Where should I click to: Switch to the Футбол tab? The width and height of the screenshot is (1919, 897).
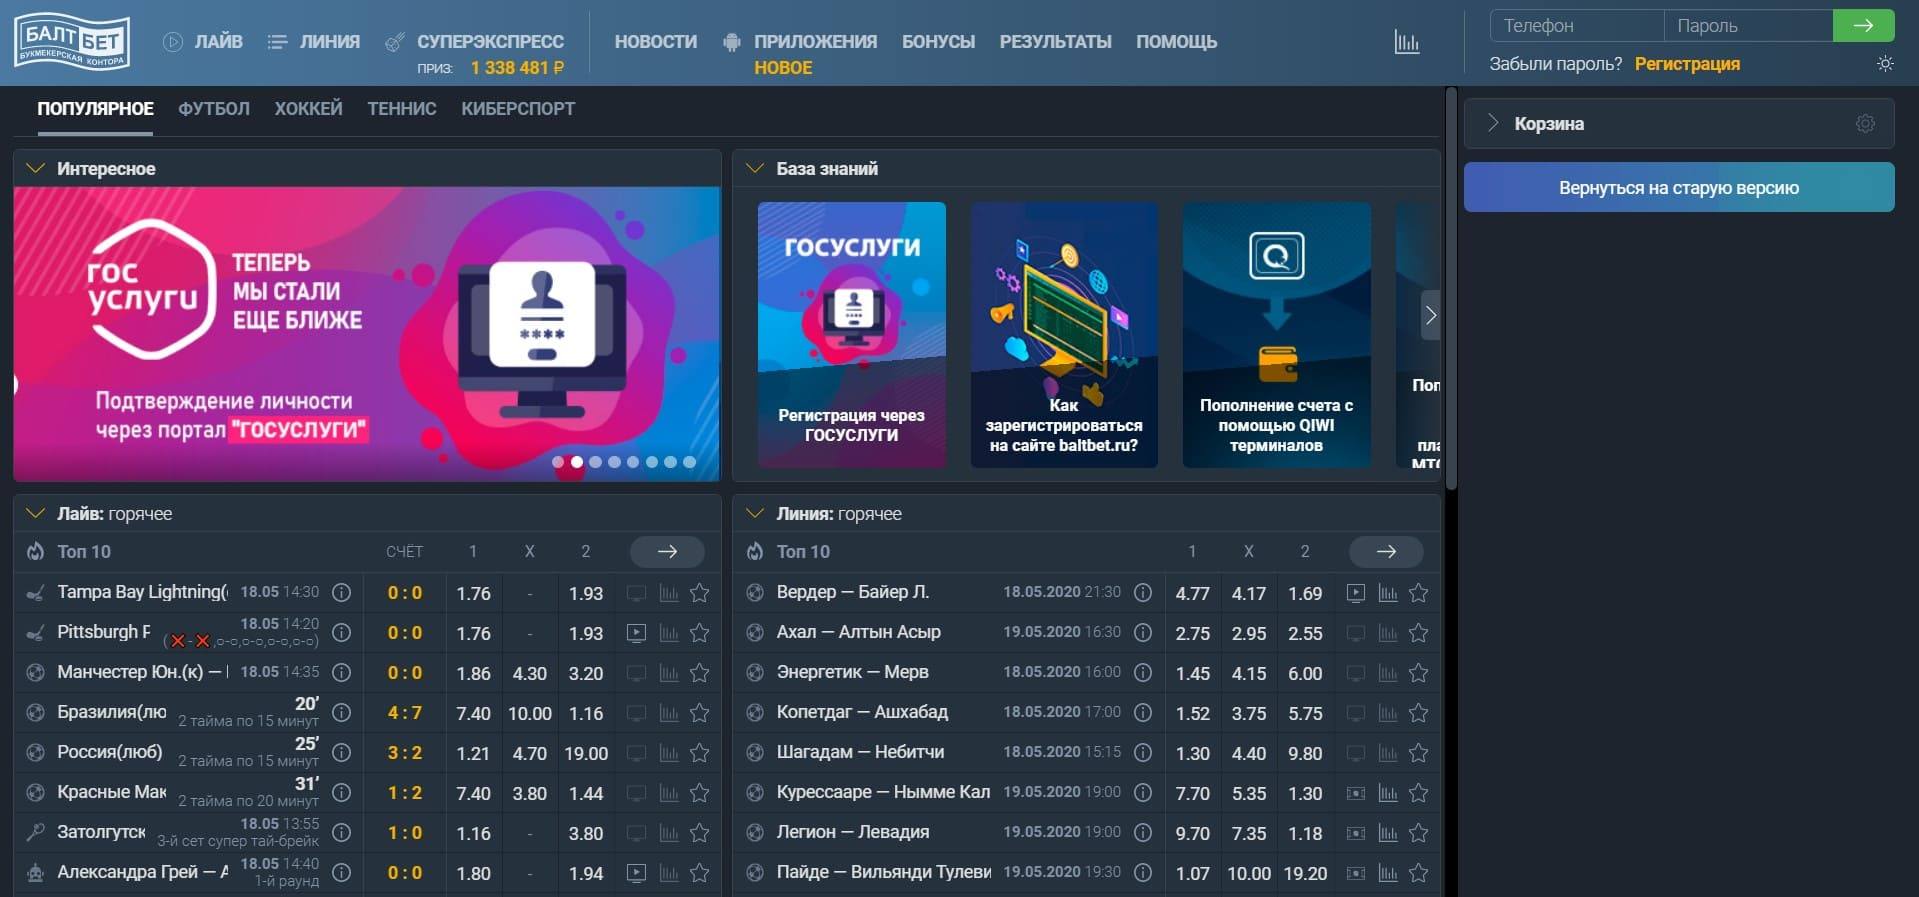click(214, 109)
